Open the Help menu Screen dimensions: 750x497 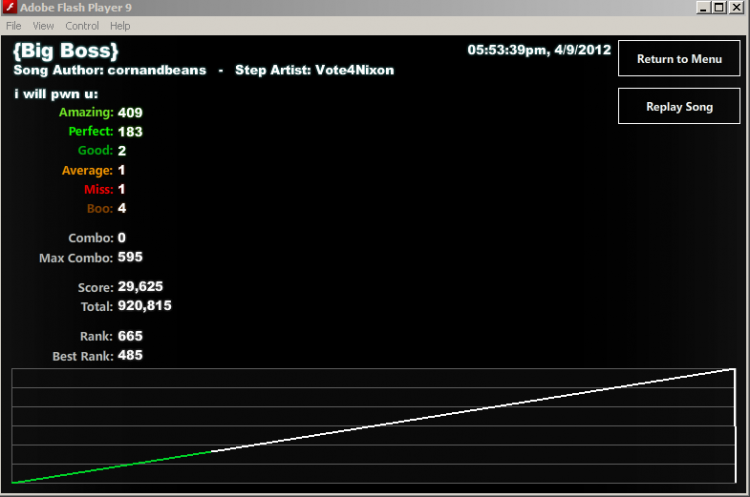pos(120,26)
